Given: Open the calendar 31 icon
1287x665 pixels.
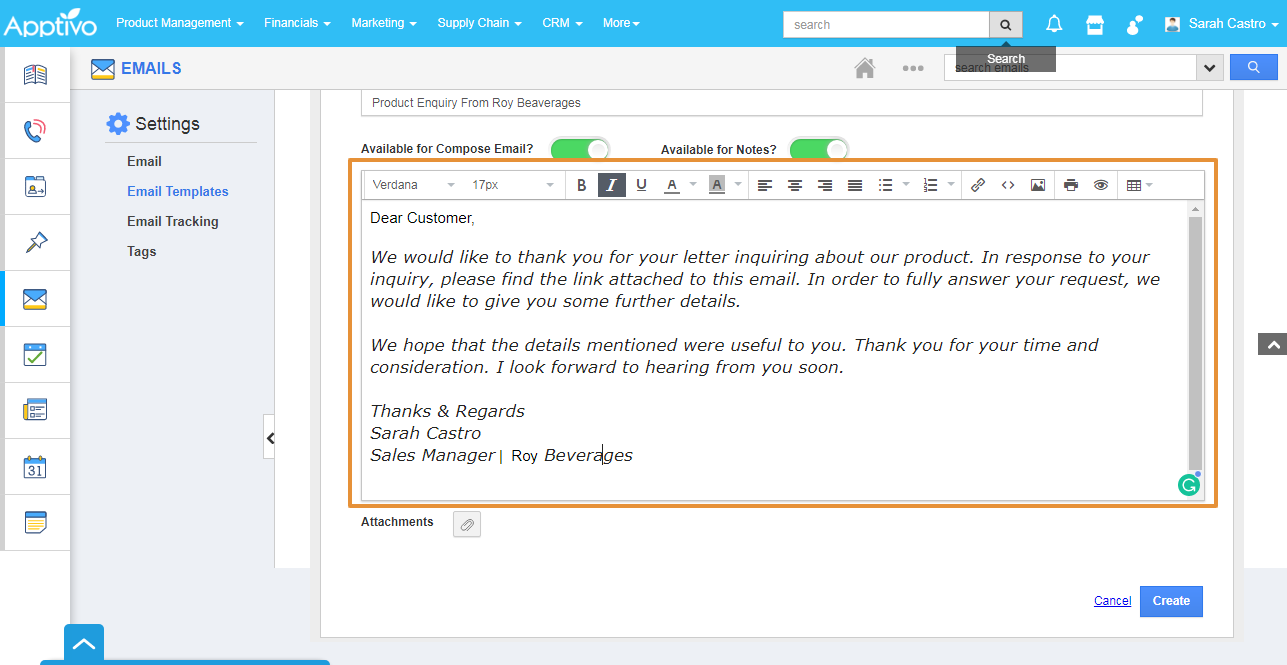Looking at the screenshot, I should 36,467.
